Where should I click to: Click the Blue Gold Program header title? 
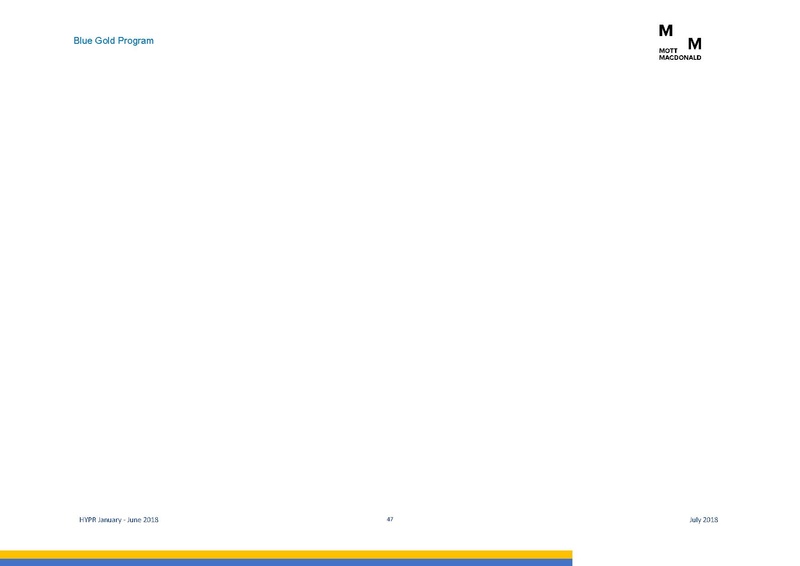click(113, 41)
